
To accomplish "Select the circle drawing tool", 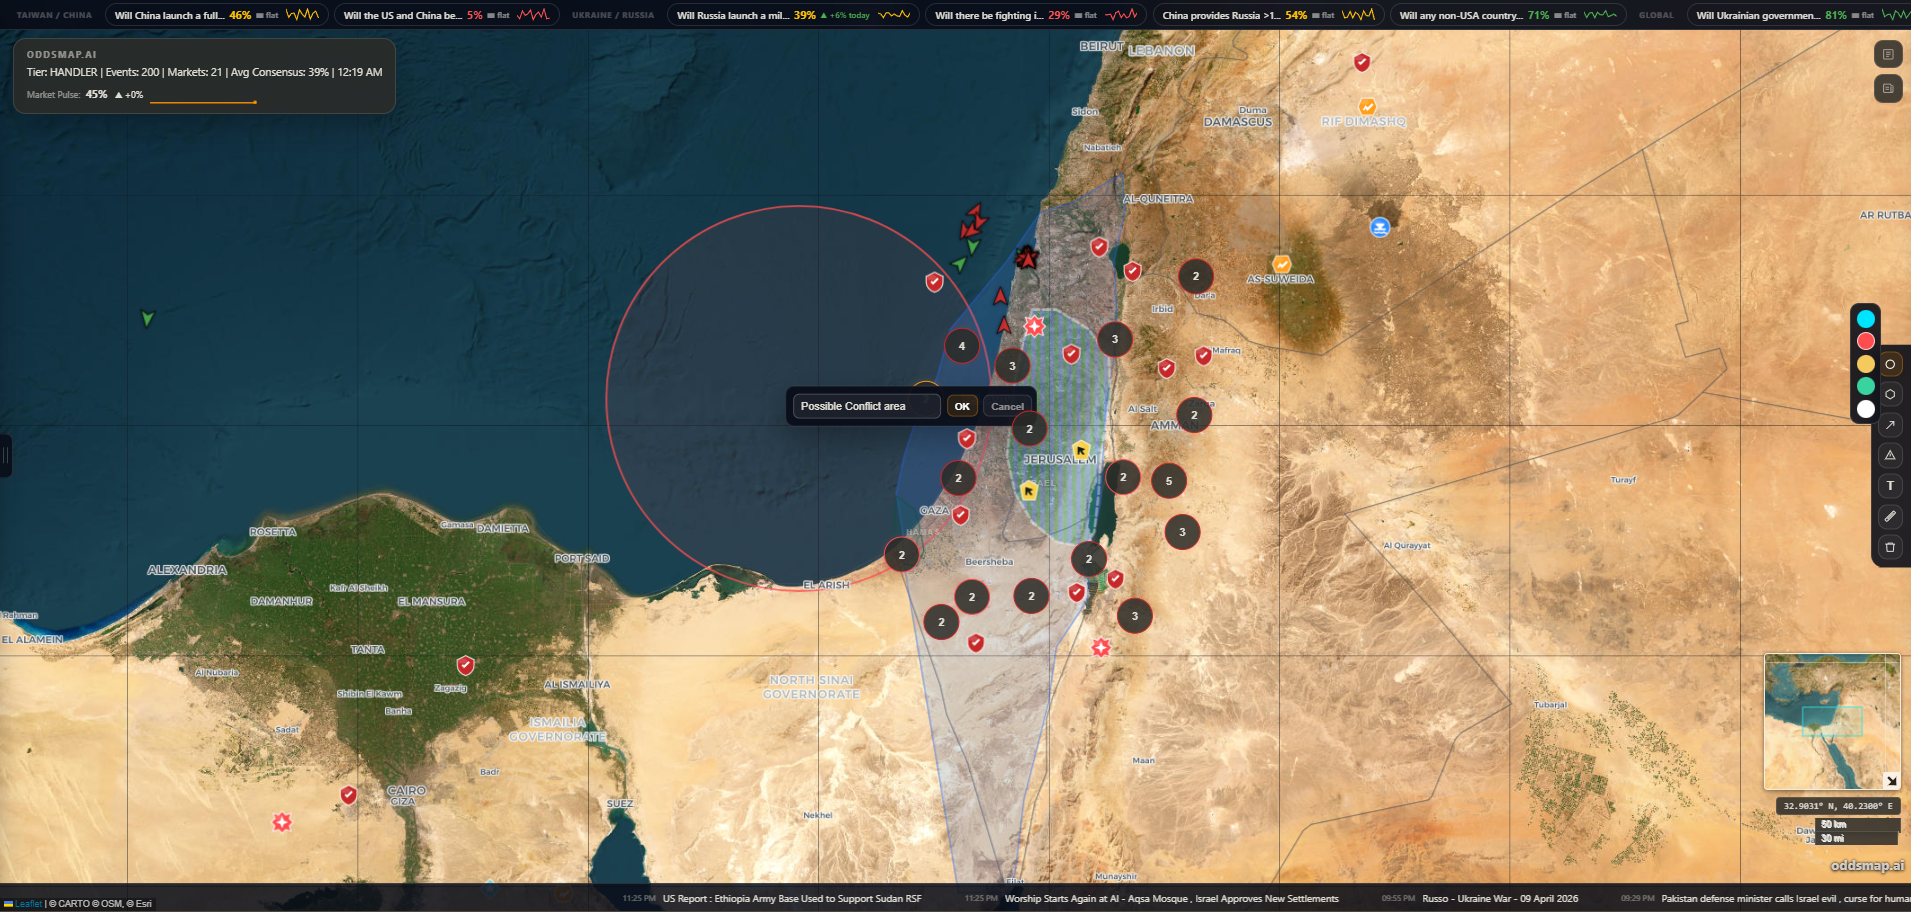I will coord(1890,364).
